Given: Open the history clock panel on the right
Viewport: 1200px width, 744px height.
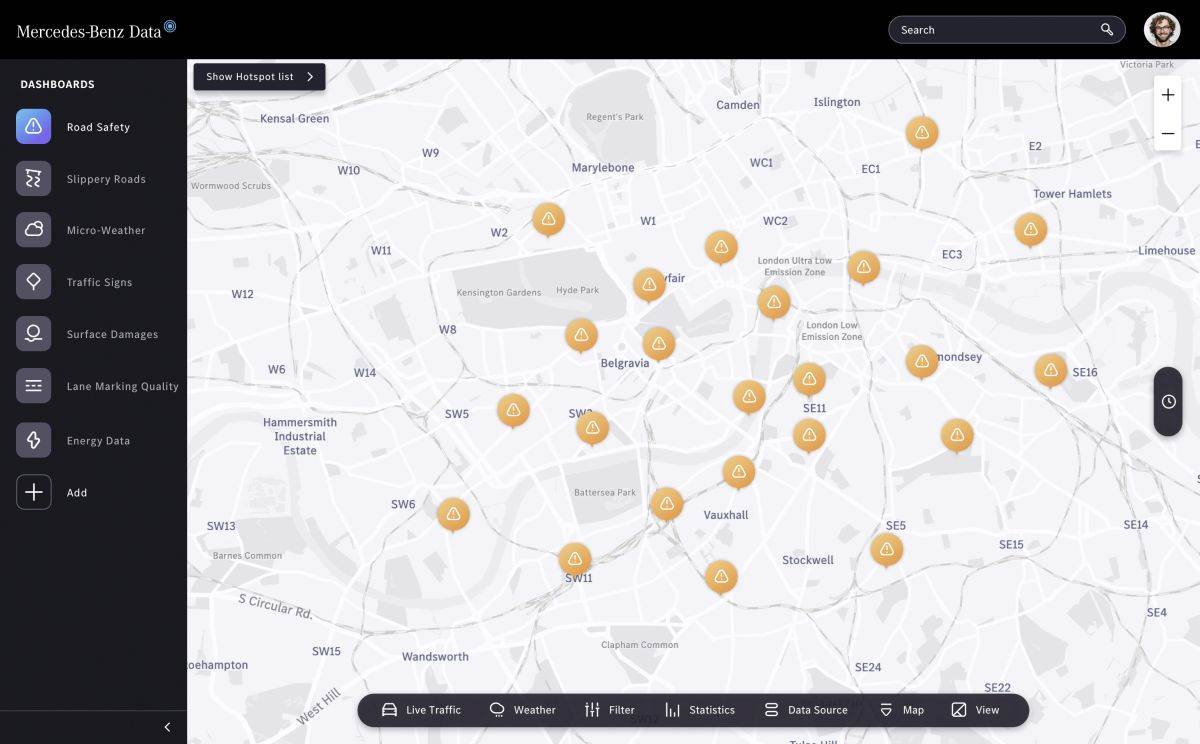Looking at the screenshot, I should pos(1167,401).
